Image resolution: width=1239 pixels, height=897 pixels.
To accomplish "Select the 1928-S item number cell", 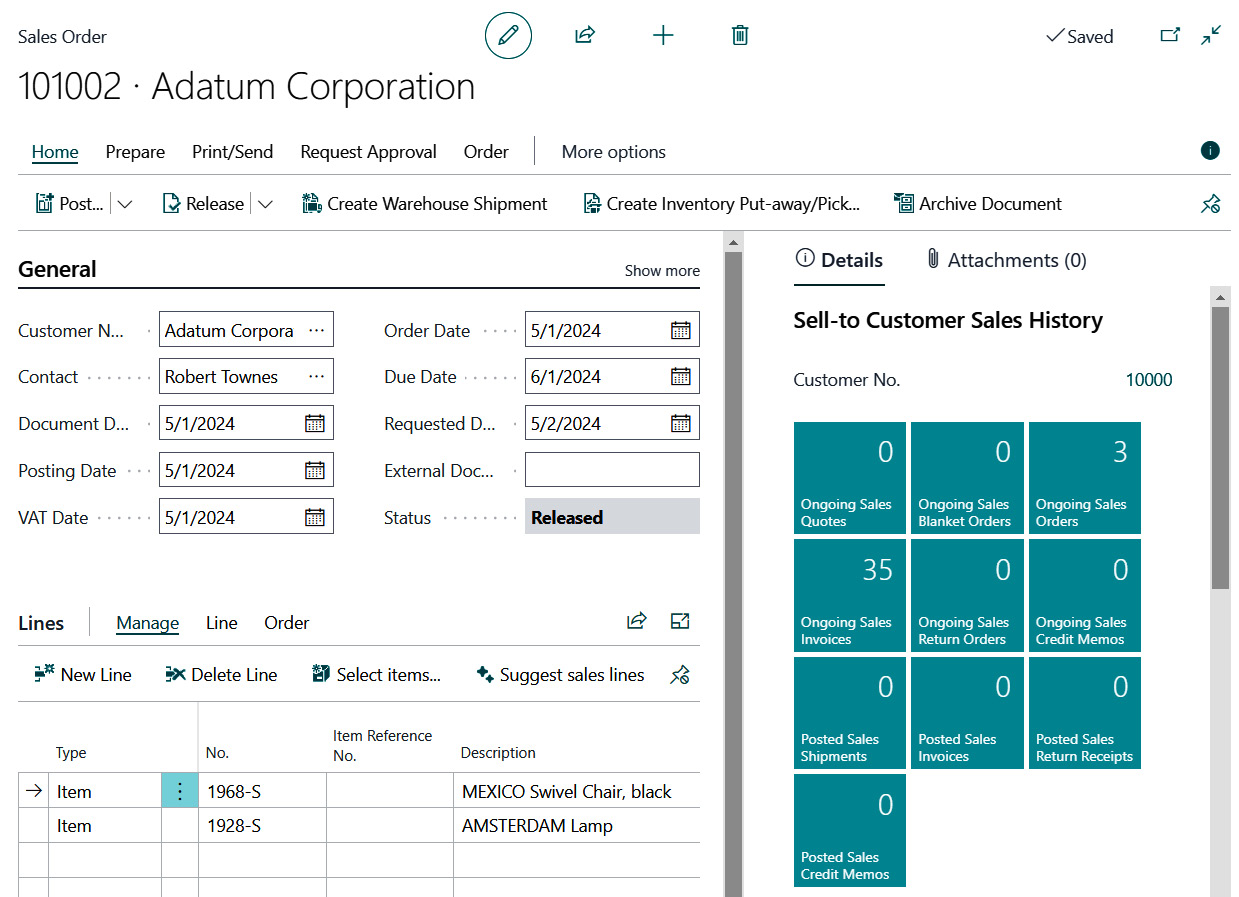I will [262, 826].
